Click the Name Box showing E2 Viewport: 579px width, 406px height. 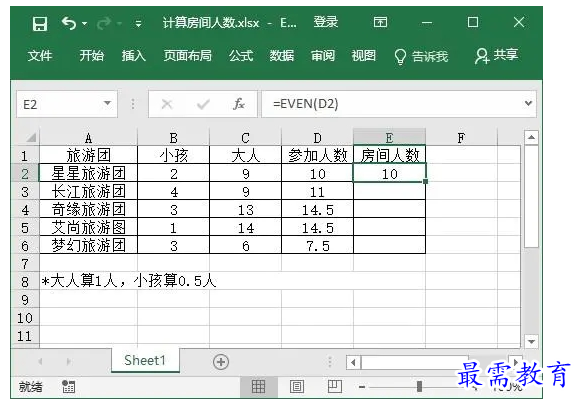(x=59, y=104)
